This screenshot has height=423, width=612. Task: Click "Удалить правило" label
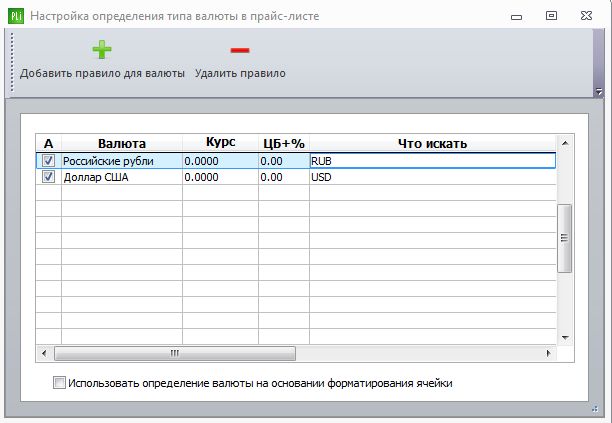pyautogui.click(x=240, y=73)
